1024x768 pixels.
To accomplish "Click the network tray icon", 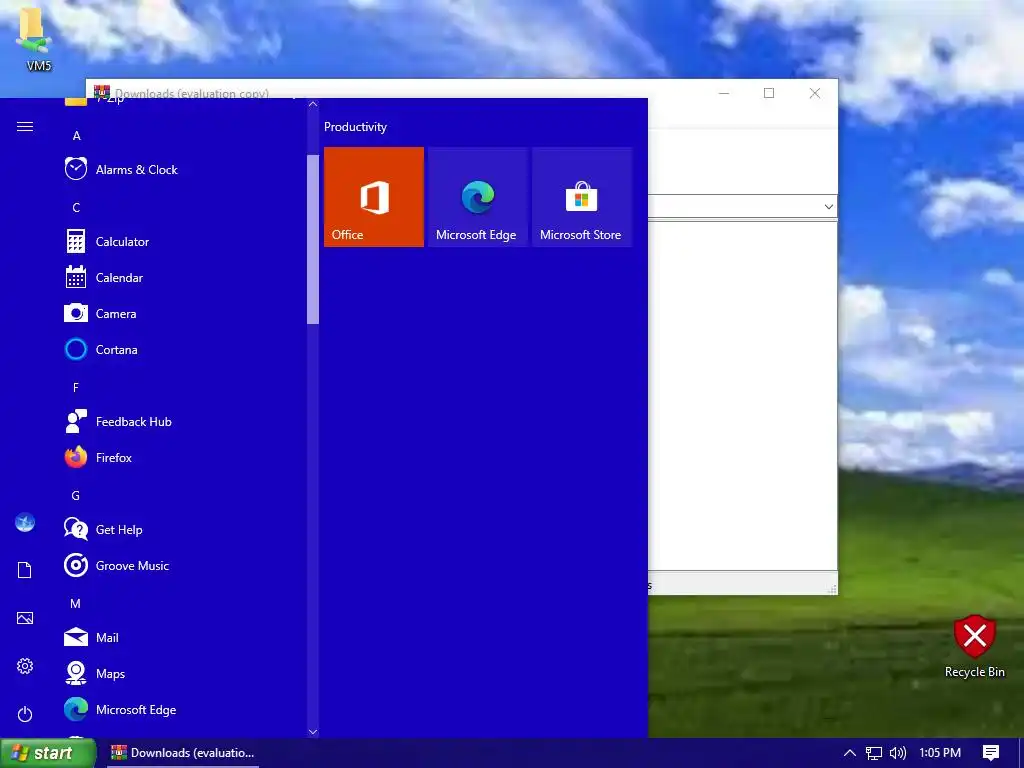I will click(874, 753).
